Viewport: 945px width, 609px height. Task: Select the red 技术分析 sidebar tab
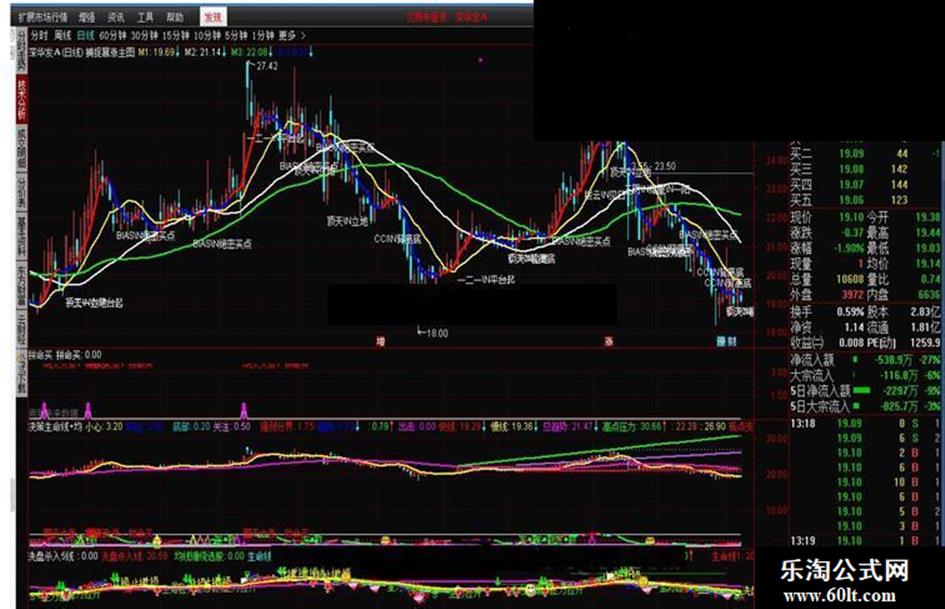pyautogui.click(x=21, y=99)
